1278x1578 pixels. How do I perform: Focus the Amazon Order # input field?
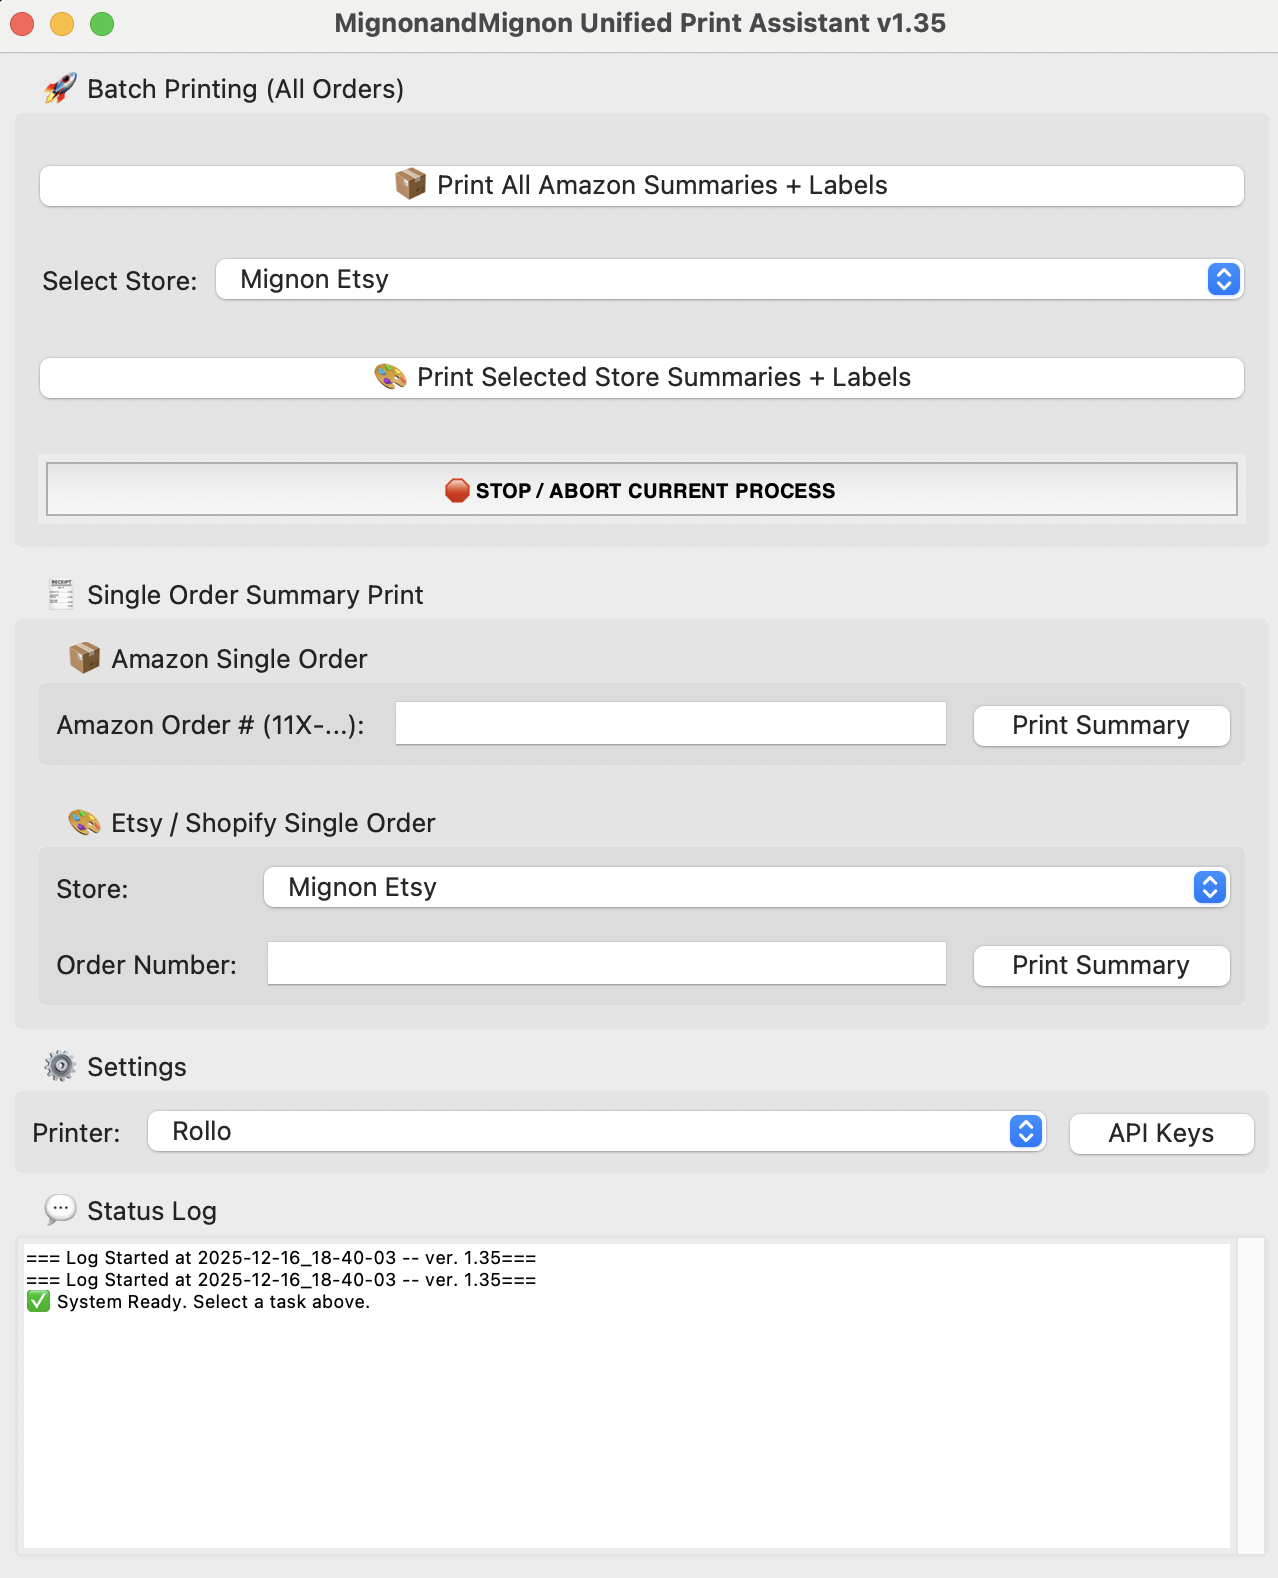tap(670, 723)
